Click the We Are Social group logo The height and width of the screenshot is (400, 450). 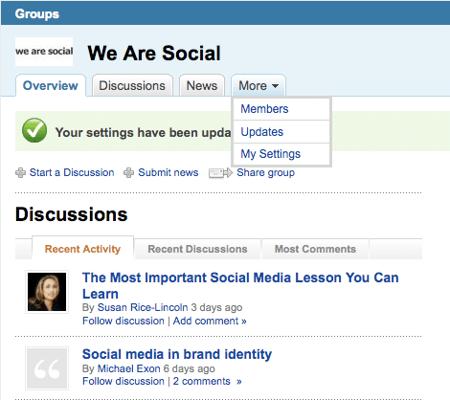[44, 51]
